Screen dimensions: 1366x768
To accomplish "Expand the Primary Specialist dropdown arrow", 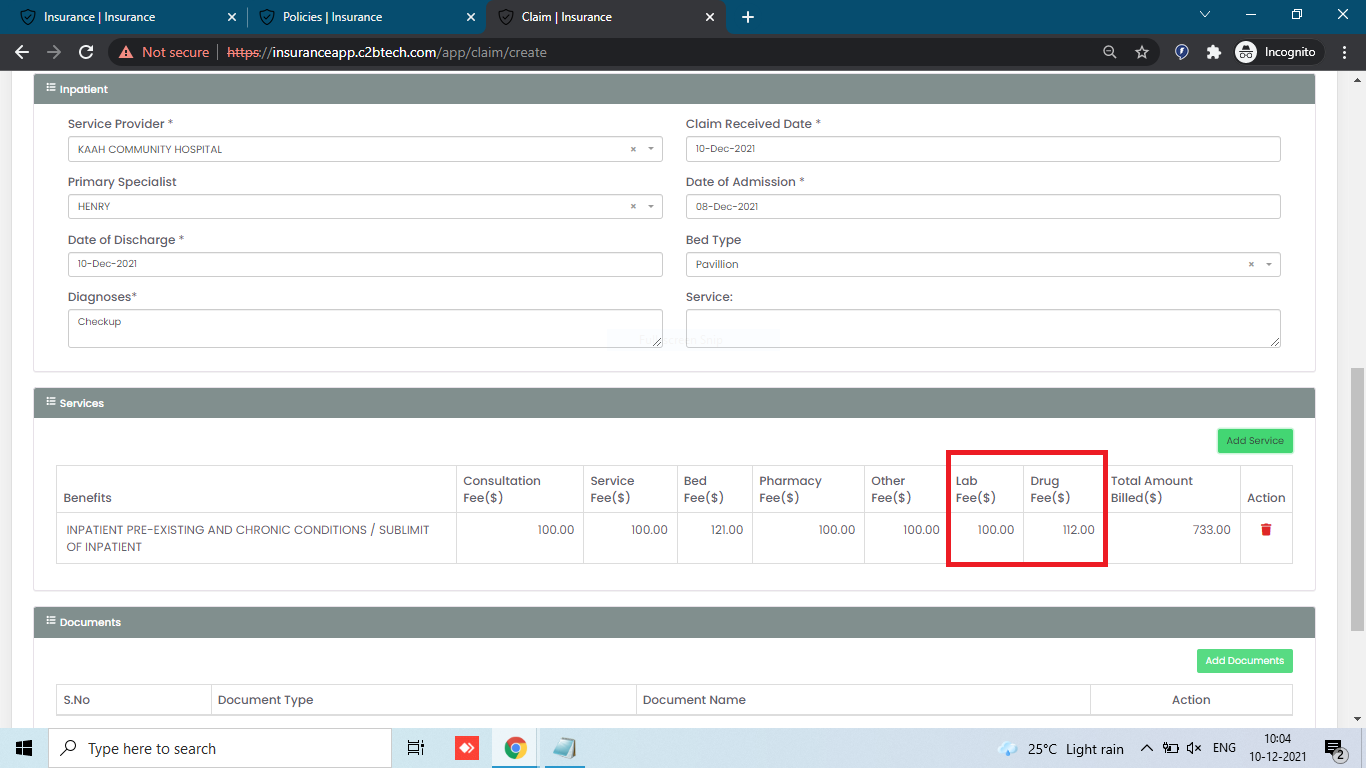I will point(651,207).
